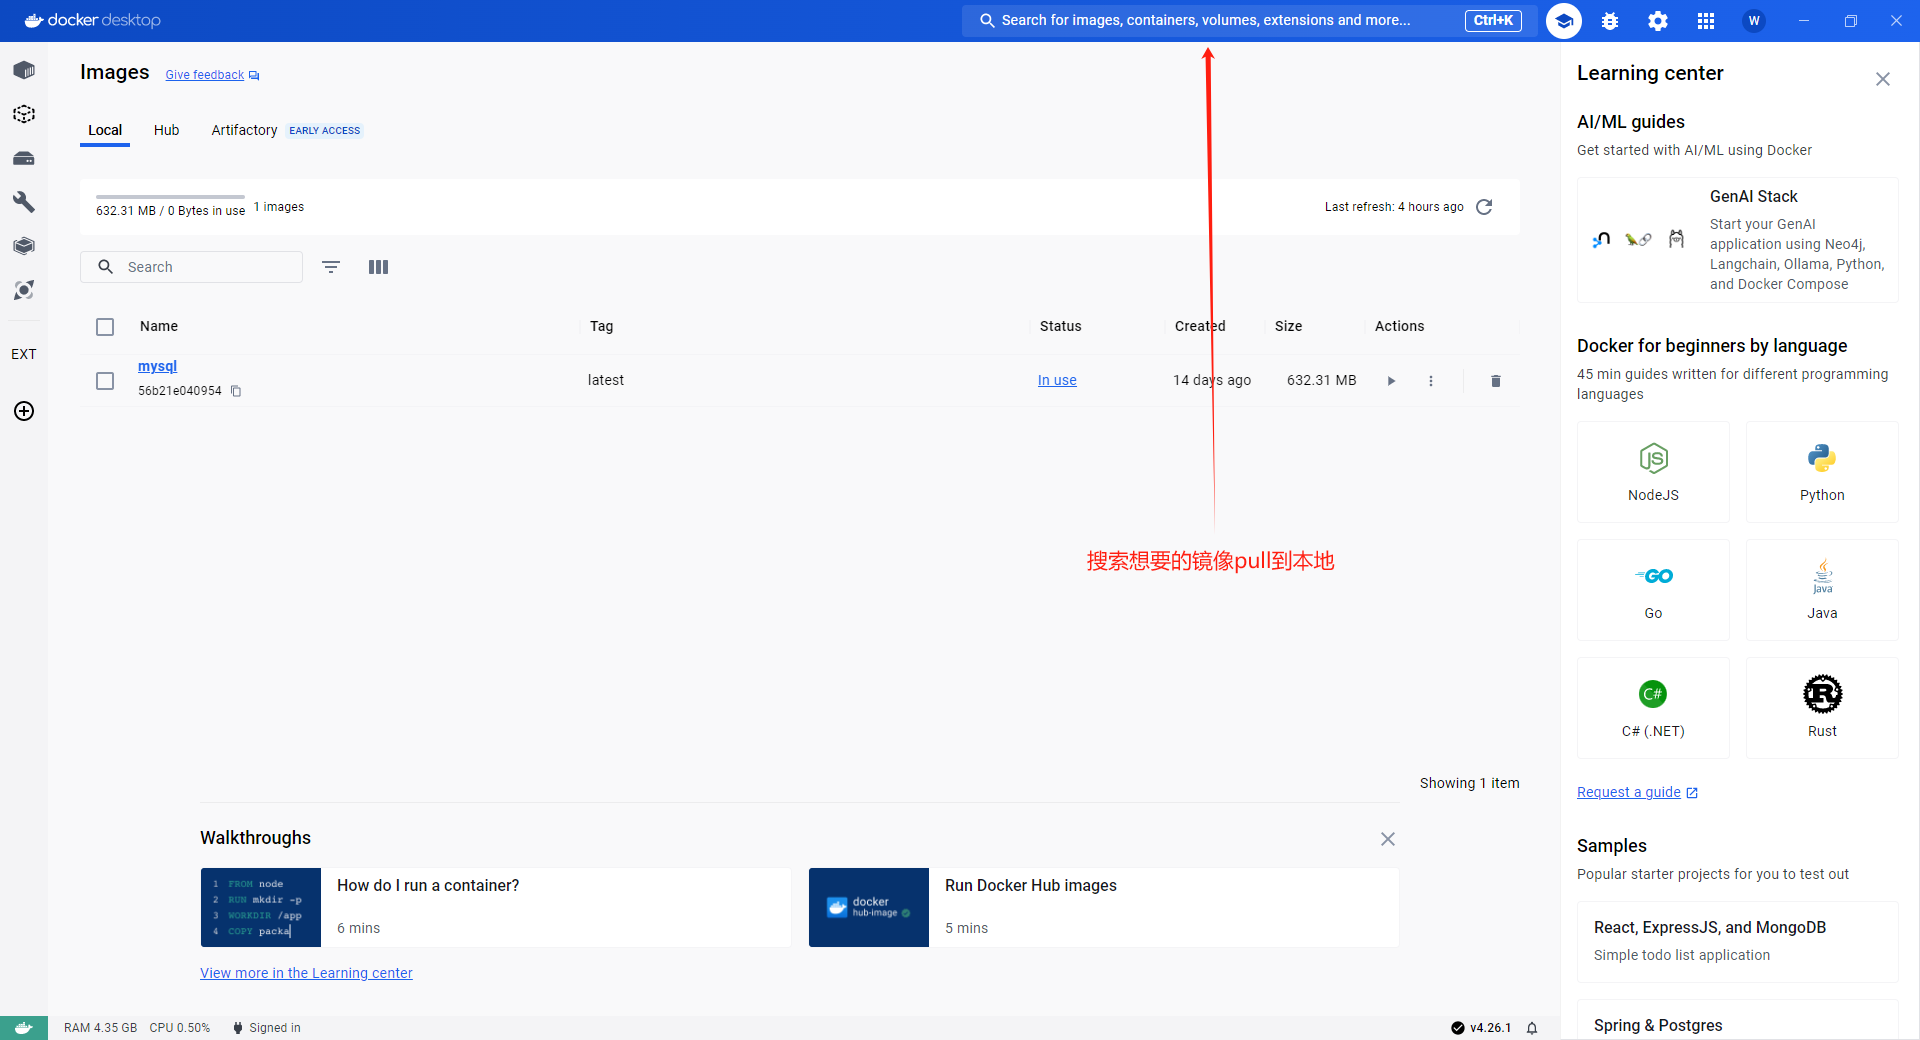Toggle the Learning center graduation cap button
The height and width of the screenshot is (1040, 1920).
tap(1564, 21)
